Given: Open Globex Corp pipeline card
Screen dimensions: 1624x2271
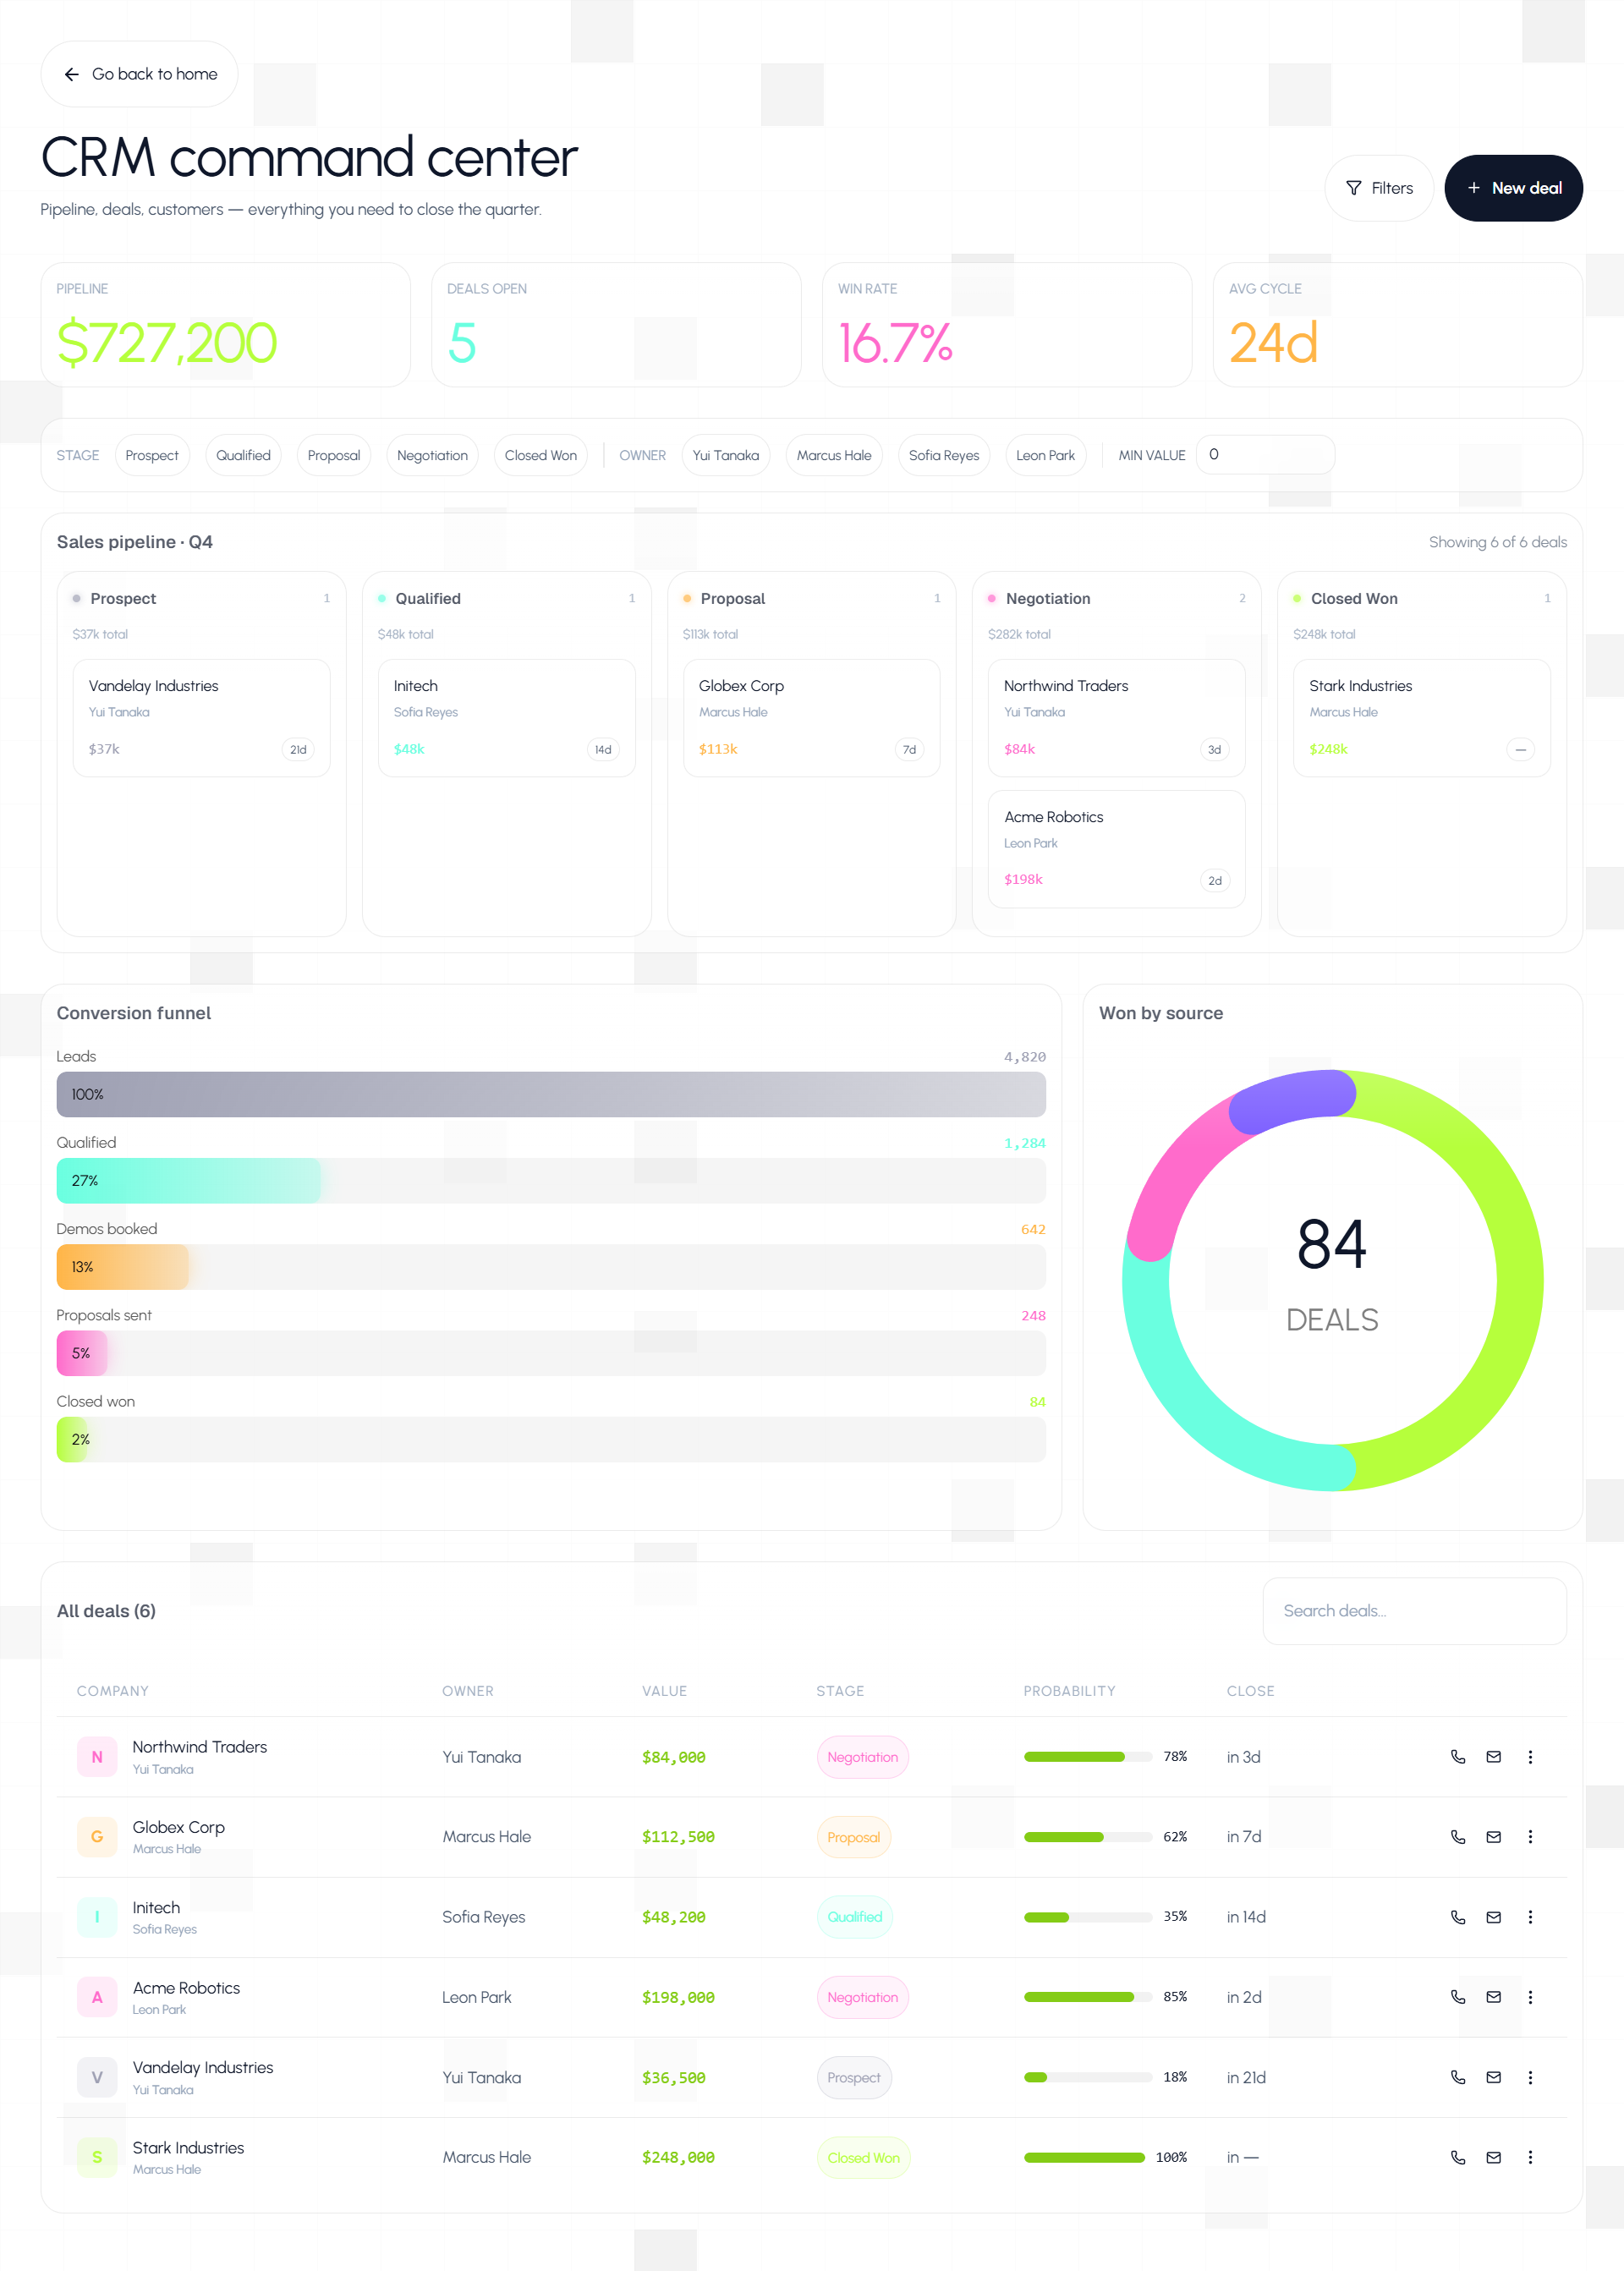Looking at the screenshot, I should (x=812, y=717).
